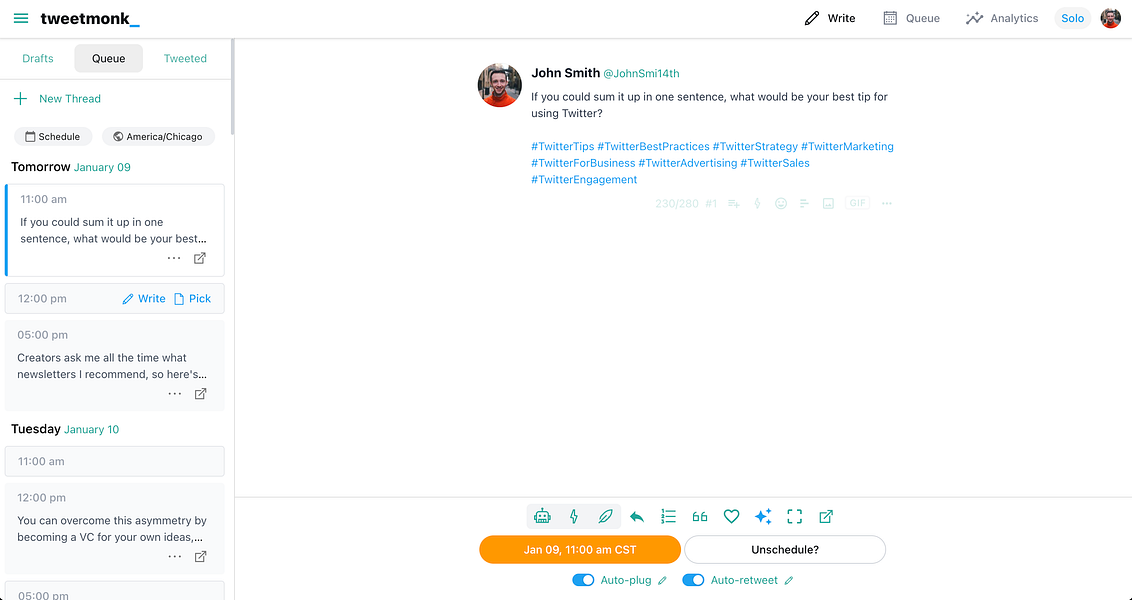This screenshot has width=1132, height=600.
Task: Select the lightning bolt tool in the bottom toolbar
Action: pos(573,516)
